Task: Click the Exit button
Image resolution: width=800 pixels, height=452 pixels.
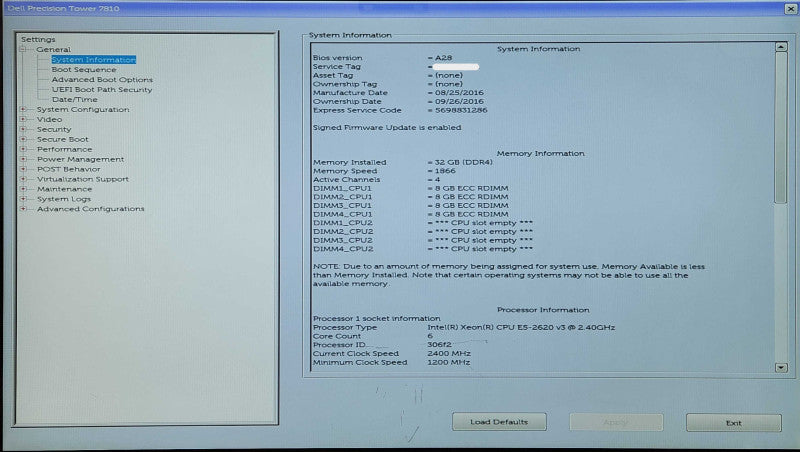Action: tap(734, 423)
